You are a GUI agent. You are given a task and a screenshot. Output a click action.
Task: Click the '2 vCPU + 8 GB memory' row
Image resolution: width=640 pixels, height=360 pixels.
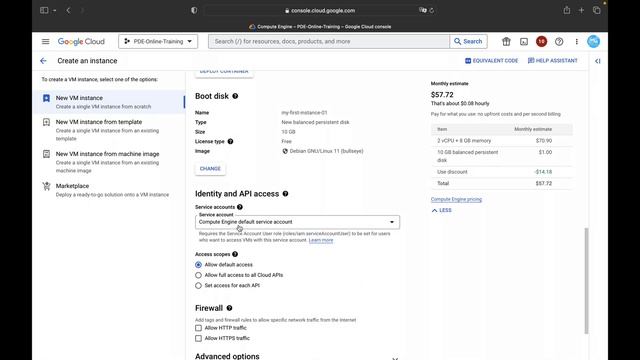coord(502,140)
